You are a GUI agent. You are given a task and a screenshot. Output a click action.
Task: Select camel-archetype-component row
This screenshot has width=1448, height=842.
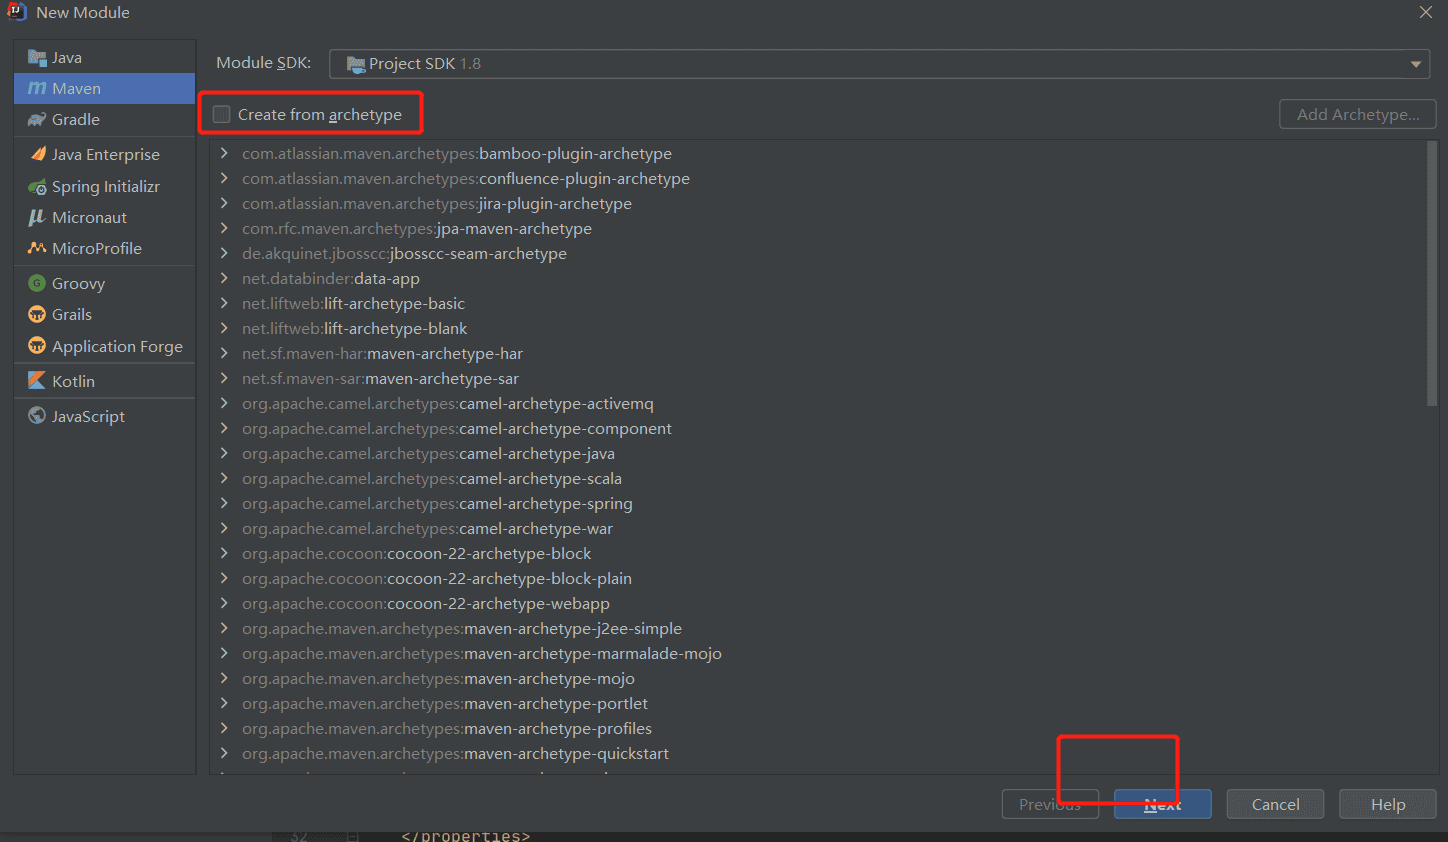(820, 428)
